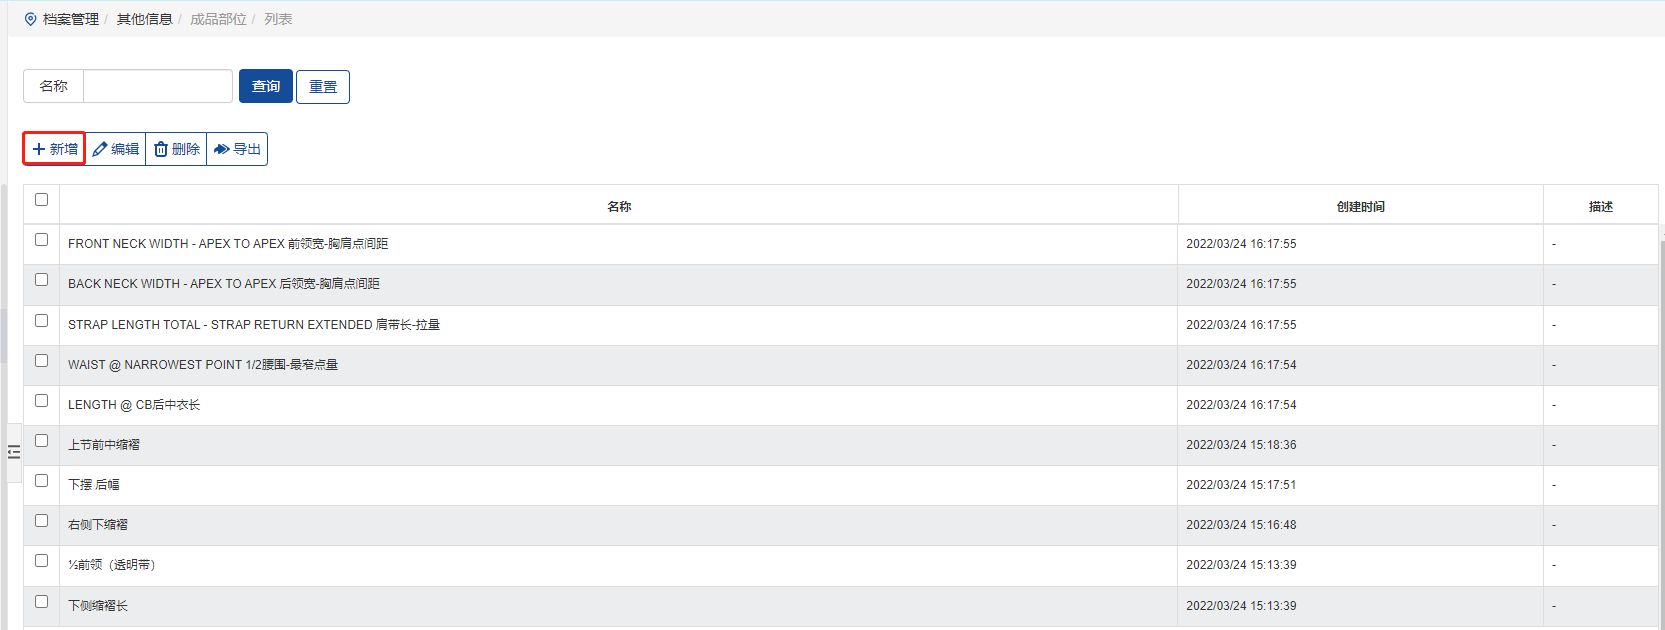Click the table's vertical scrollbar

1661,400
